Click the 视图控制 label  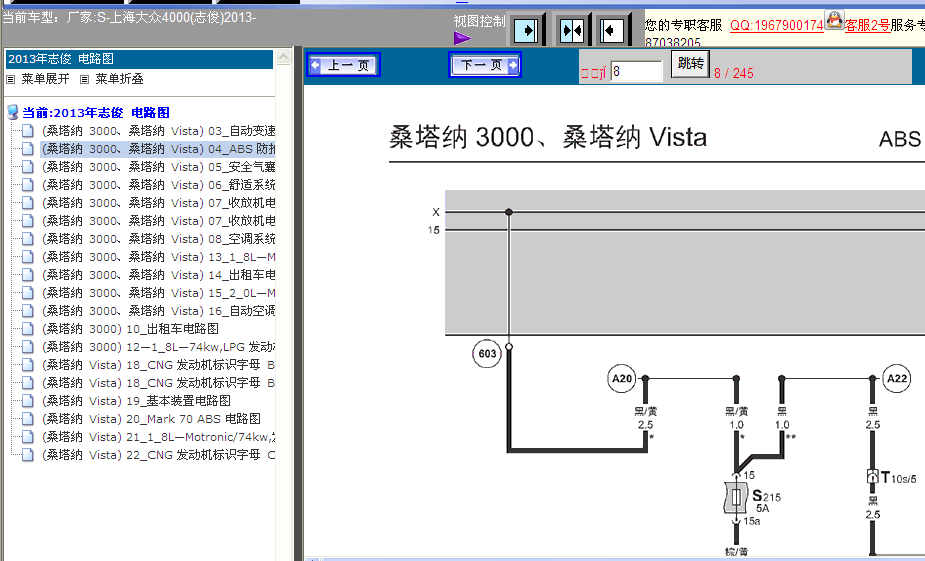pyautogui.click(x=479, y=21)
